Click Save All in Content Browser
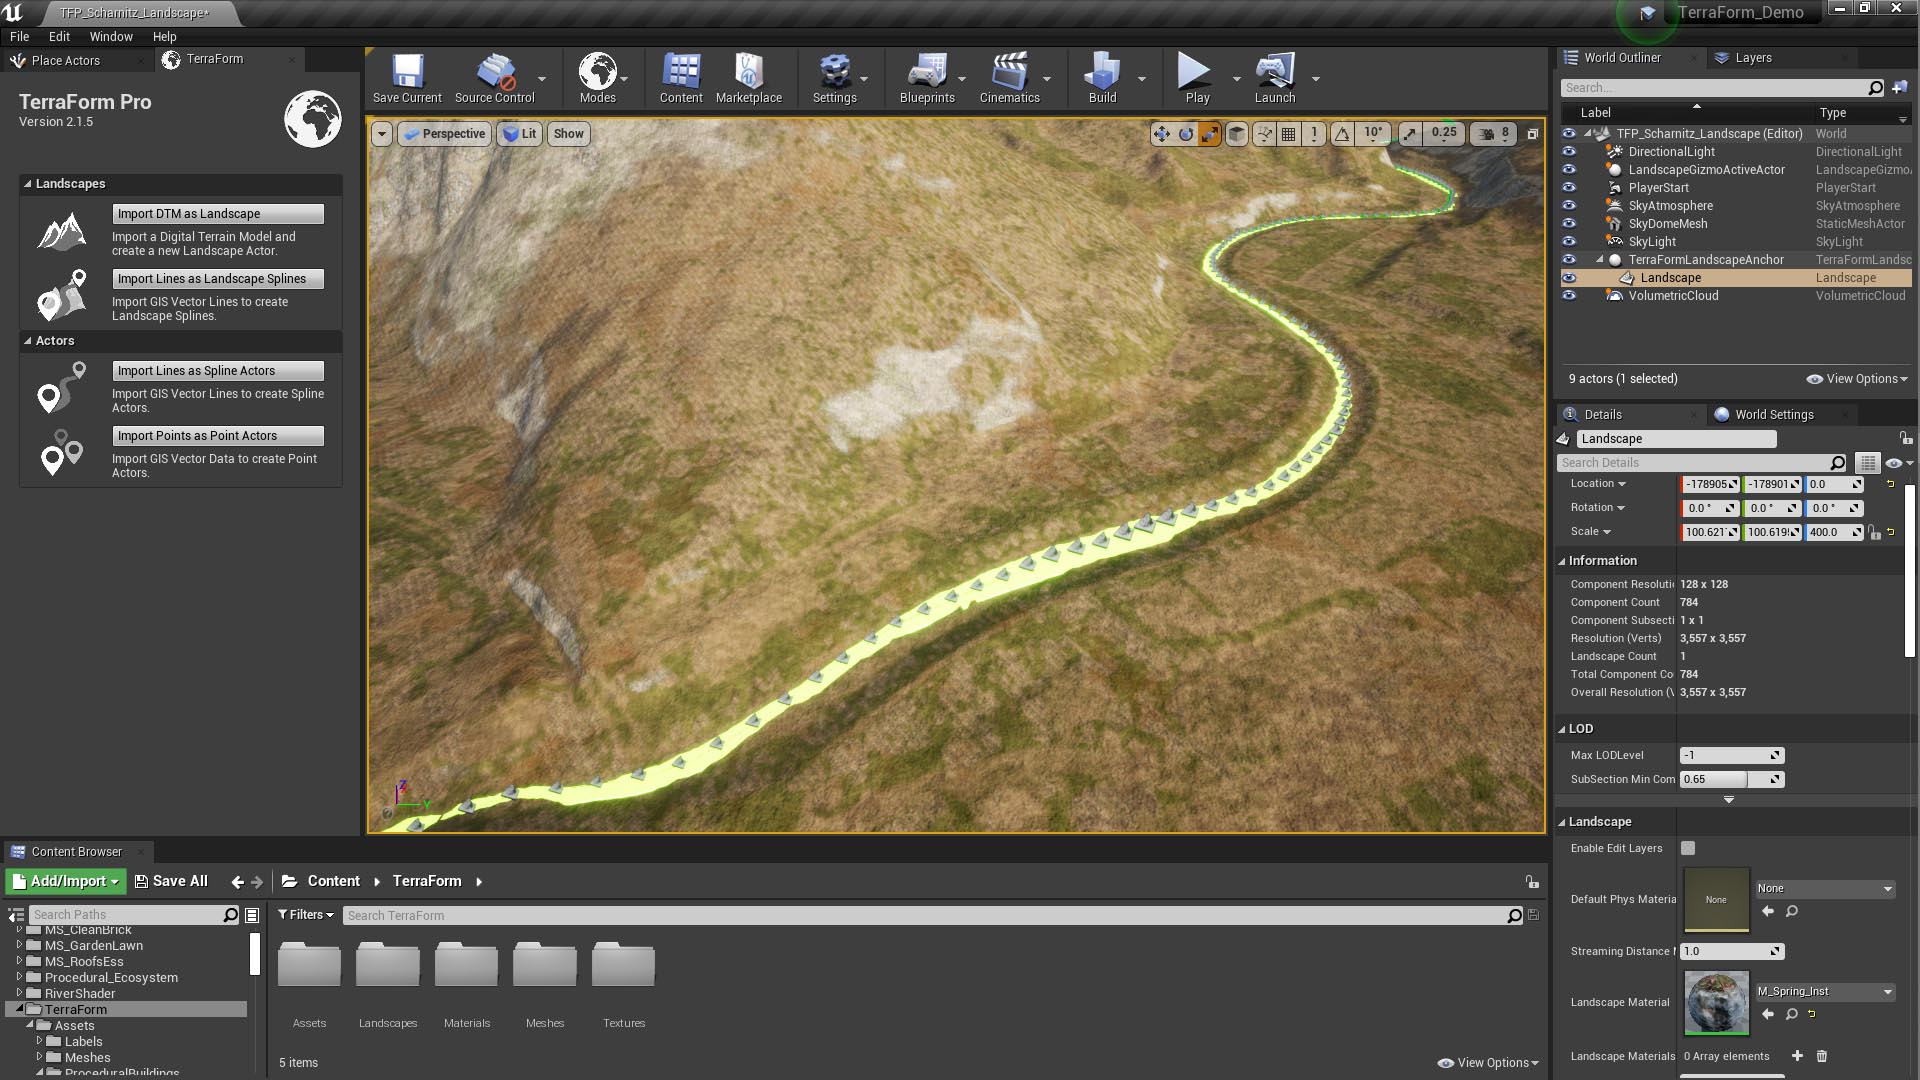 pyautogui.click(x=171, y=882)
